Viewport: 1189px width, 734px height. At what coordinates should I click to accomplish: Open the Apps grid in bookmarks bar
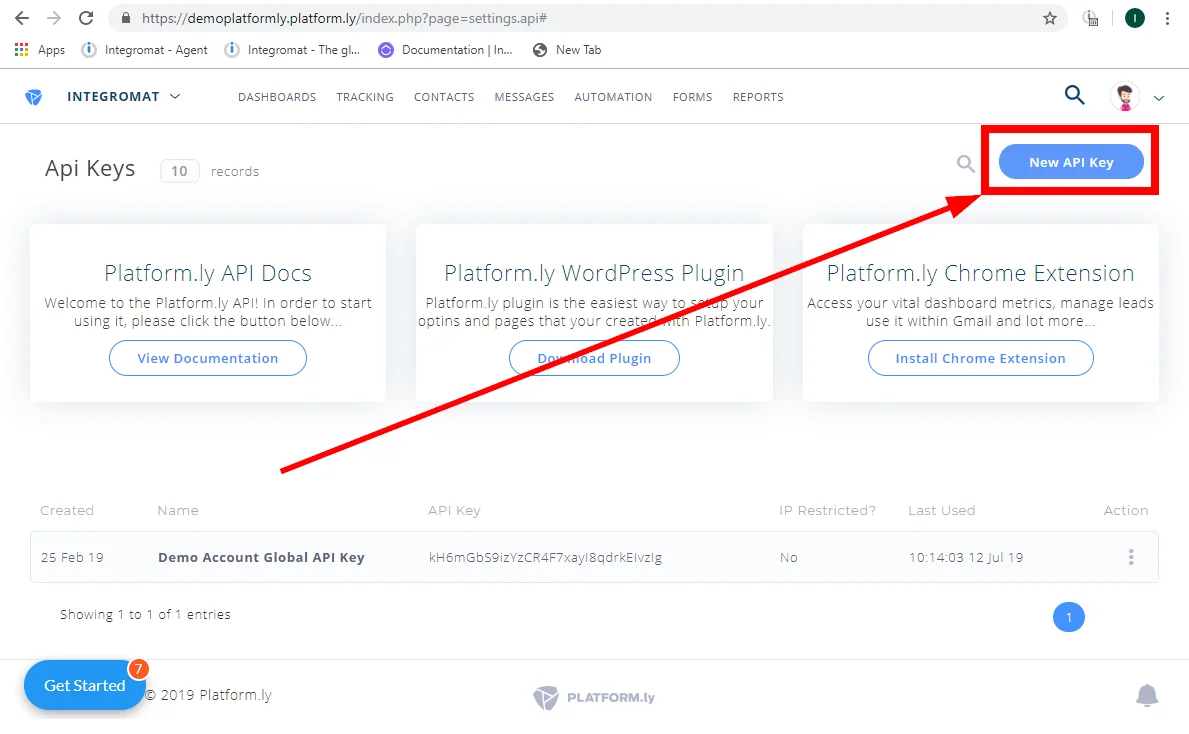point(39,50)
